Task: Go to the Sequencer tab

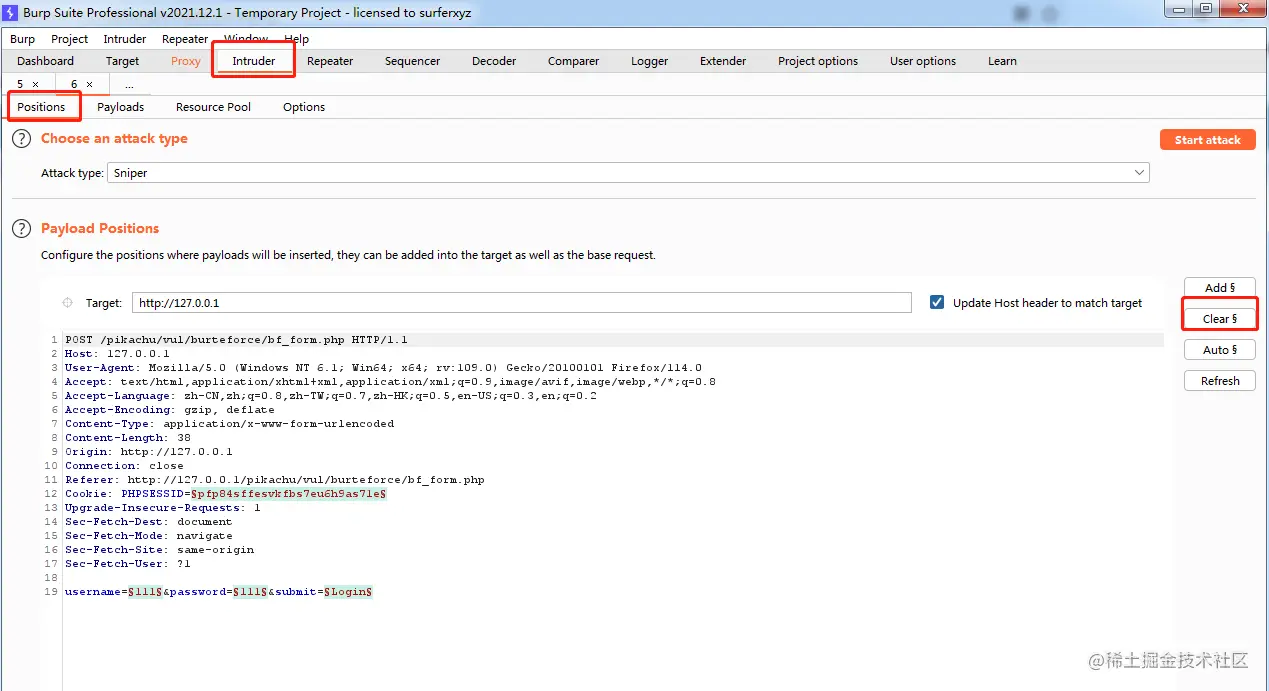Action: pos(412,61)
